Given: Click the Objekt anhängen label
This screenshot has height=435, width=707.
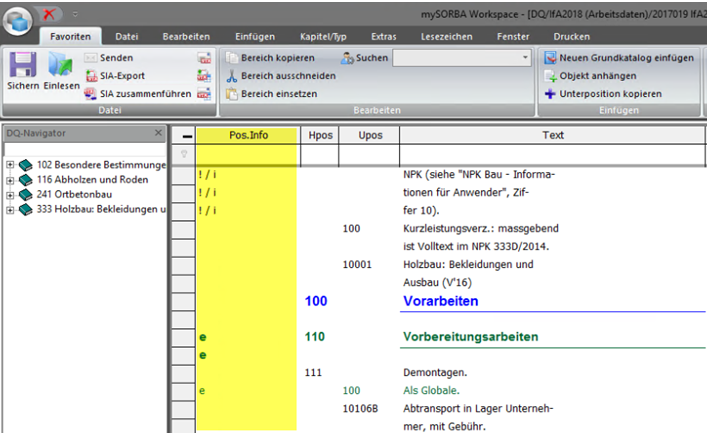Looking at the screenshot, I should (x=598, y=76).
